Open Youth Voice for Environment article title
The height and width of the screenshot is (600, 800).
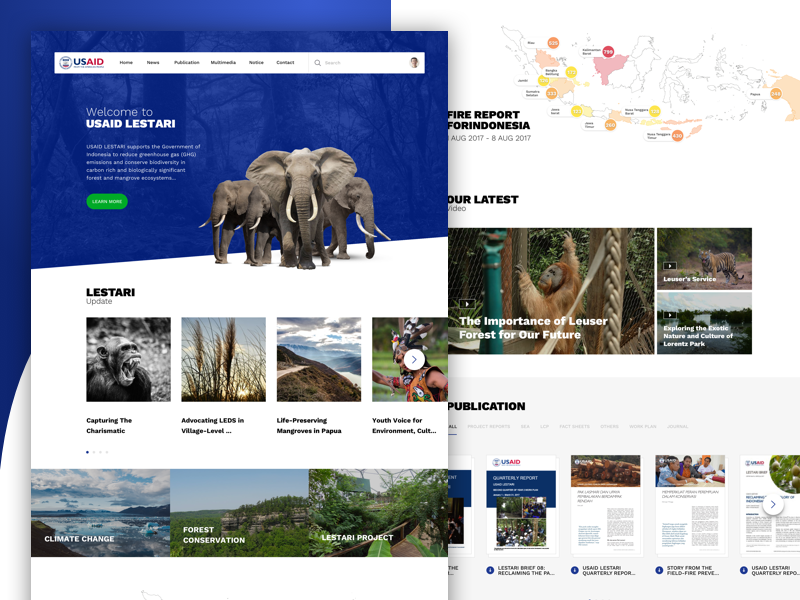click(404, 426)
